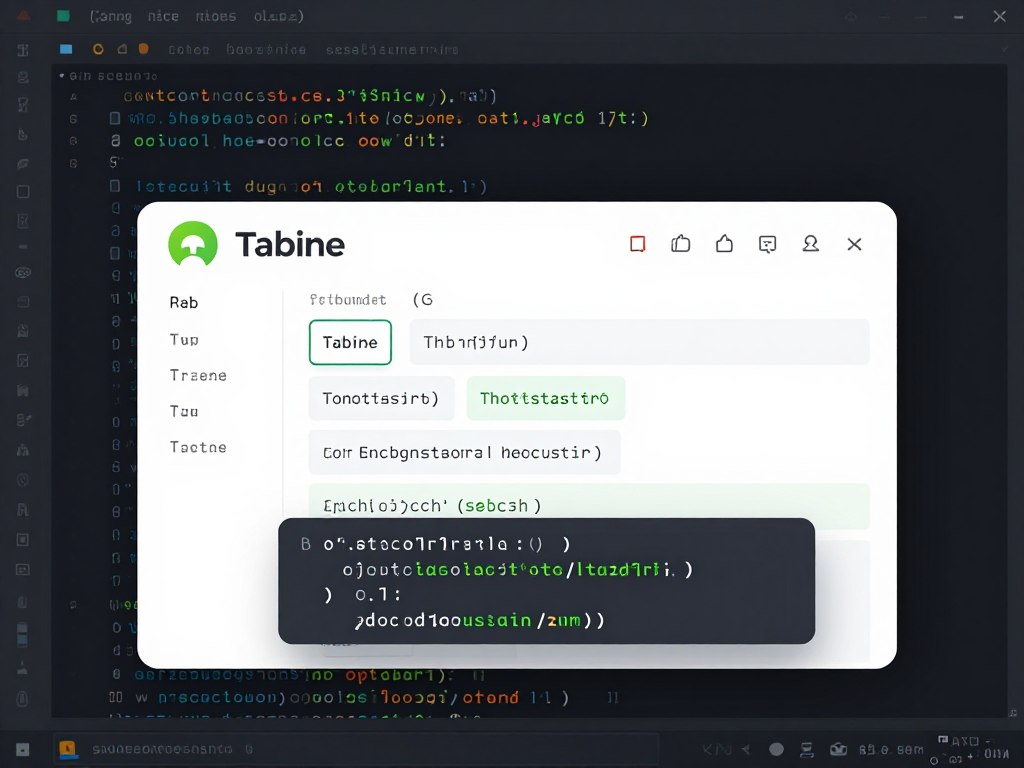Screen dimensions: 1024x768
Task: Click the circular progress indicator in the status bar
Action: [x=776, y=748]
